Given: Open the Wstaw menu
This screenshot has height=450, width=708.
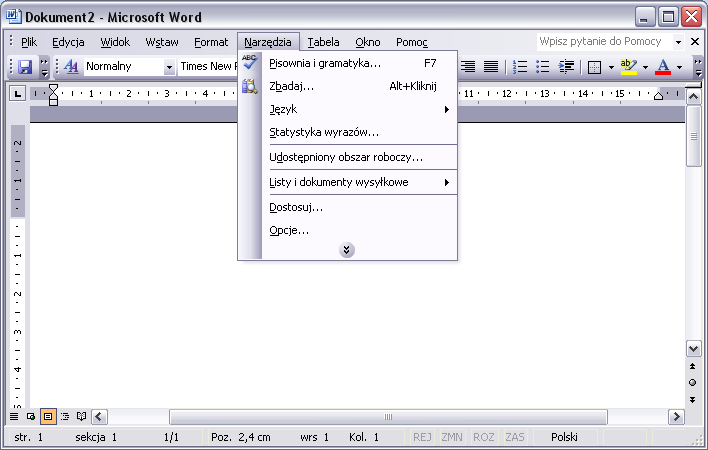Looking at the screenshot, I should tap(162, 42).
